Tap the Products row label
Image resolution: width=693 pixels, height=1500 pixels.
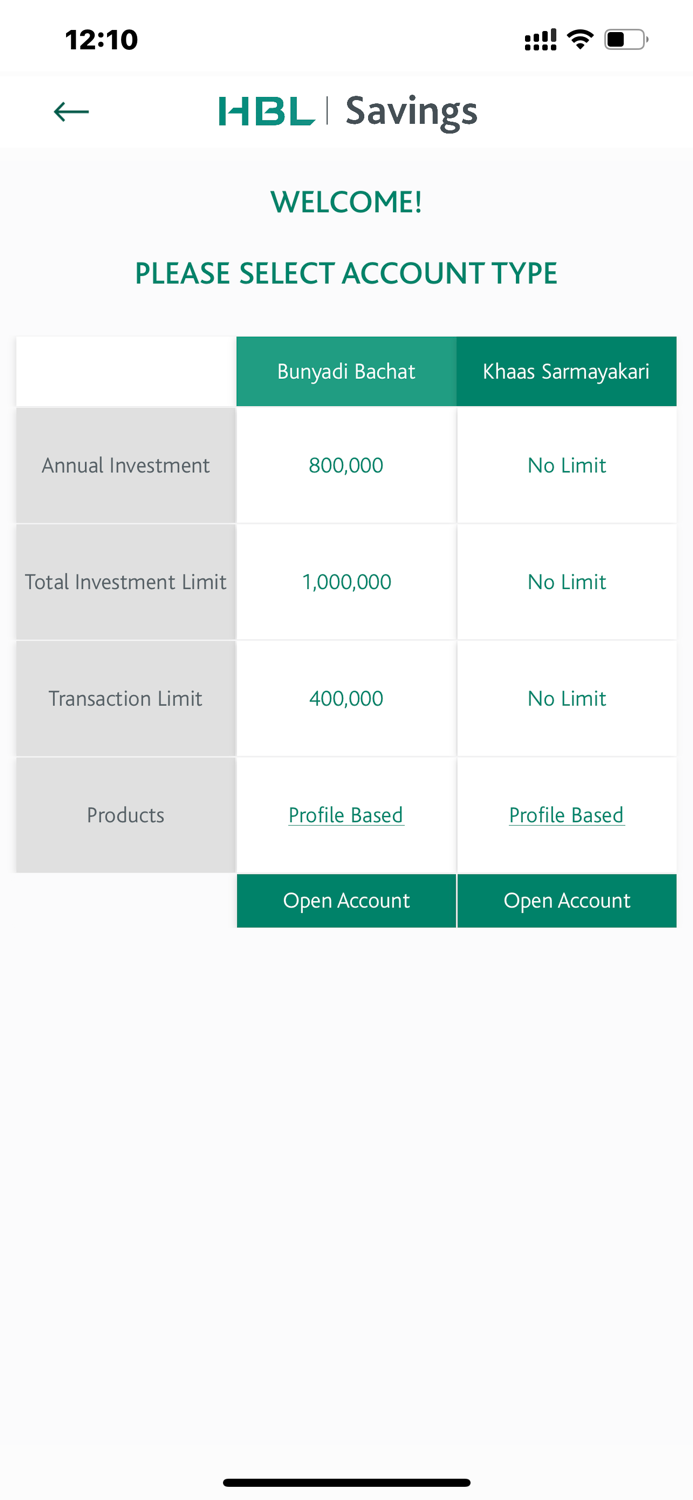click(125, 815)
